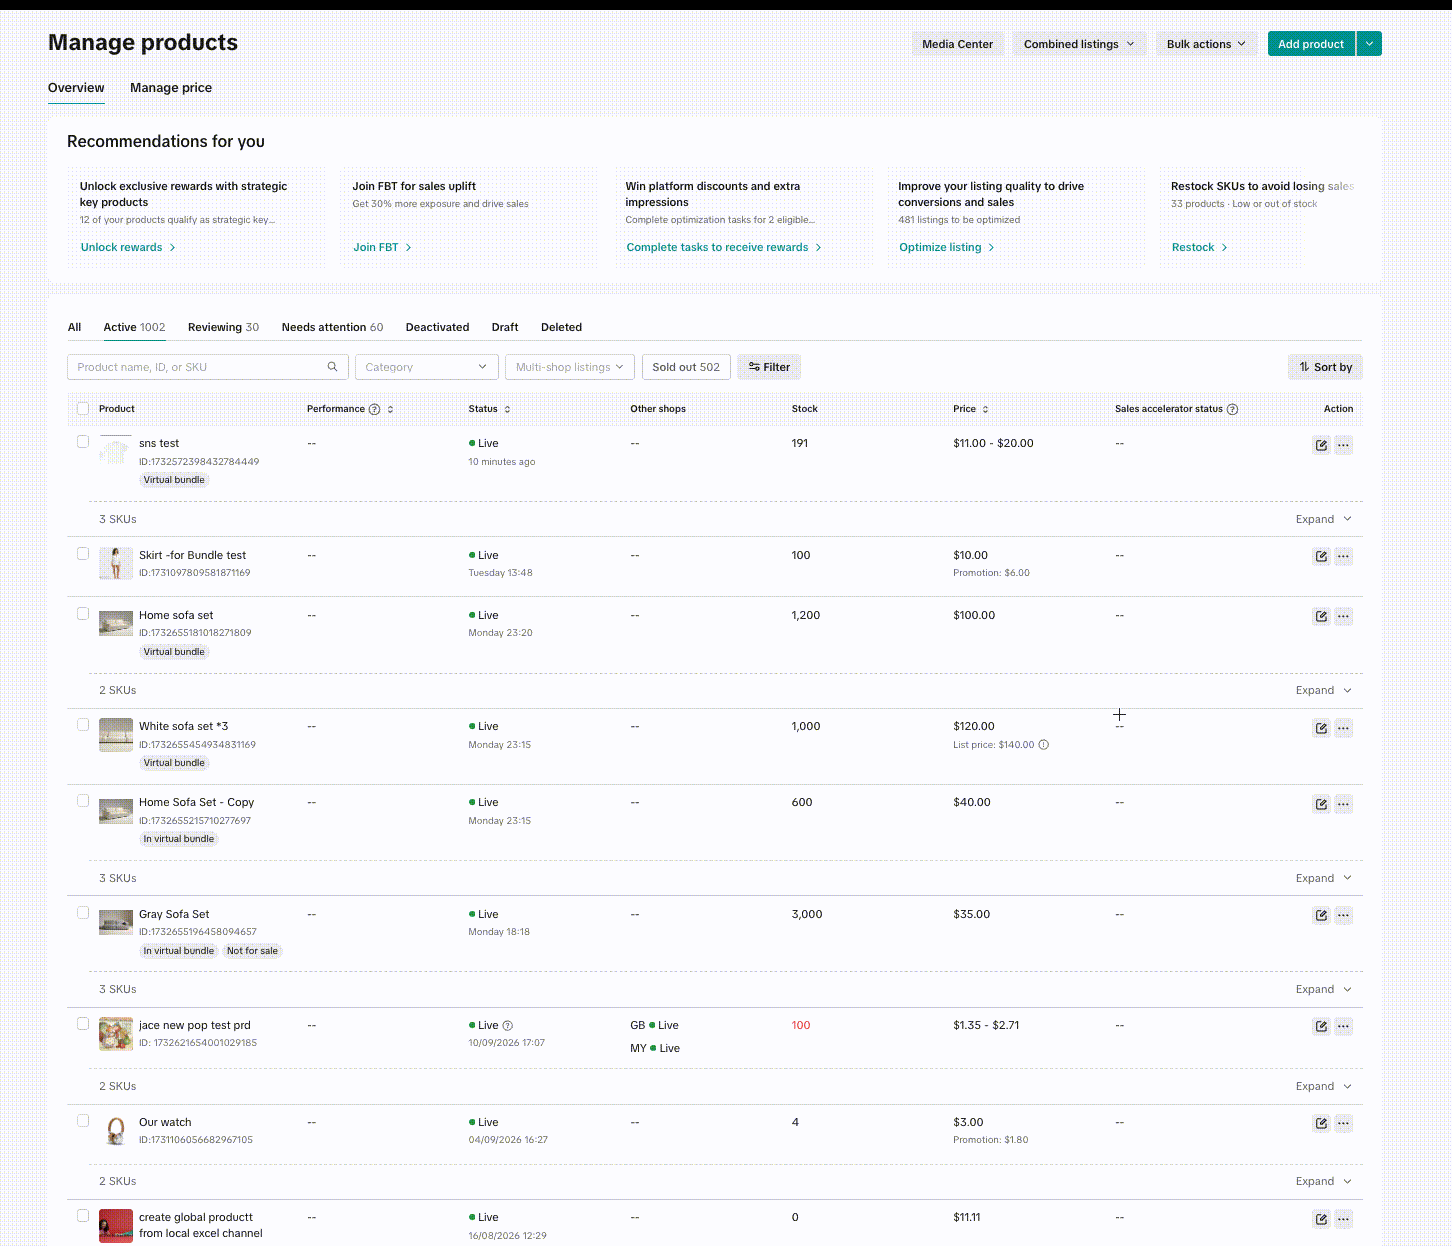Open the jace new pop test prd thumbnail

116,1034
